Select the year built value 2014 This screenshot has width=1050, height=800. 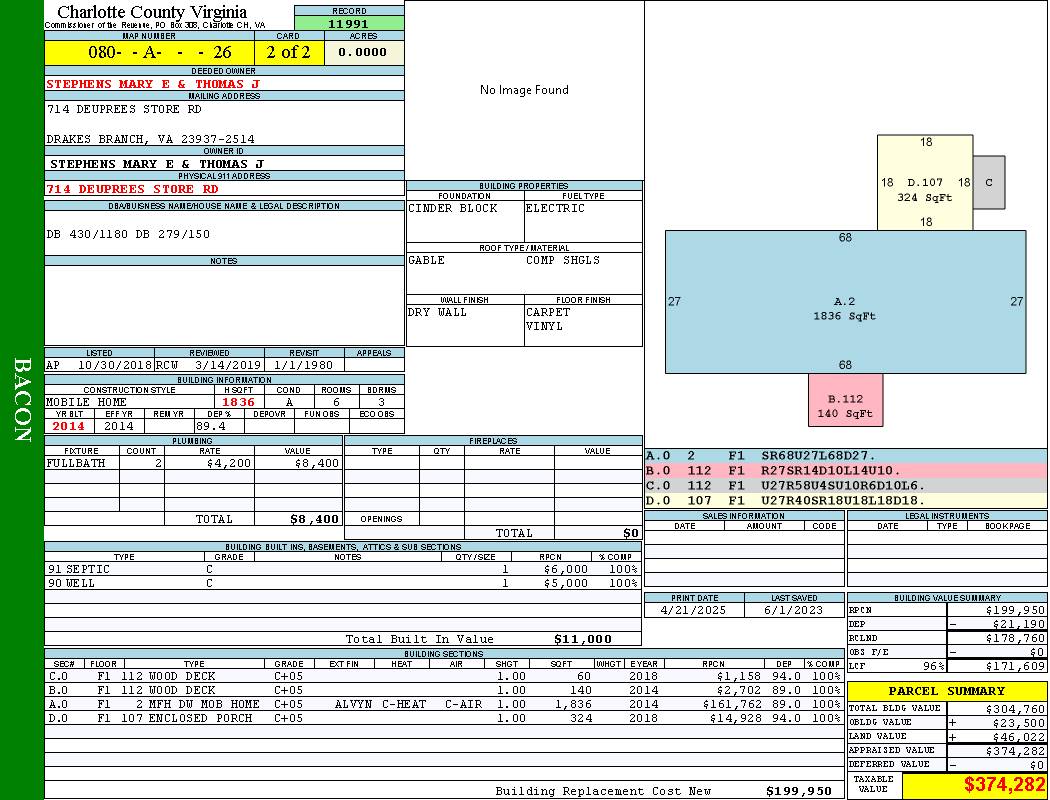pyautogui.click(x=69, y=426)
